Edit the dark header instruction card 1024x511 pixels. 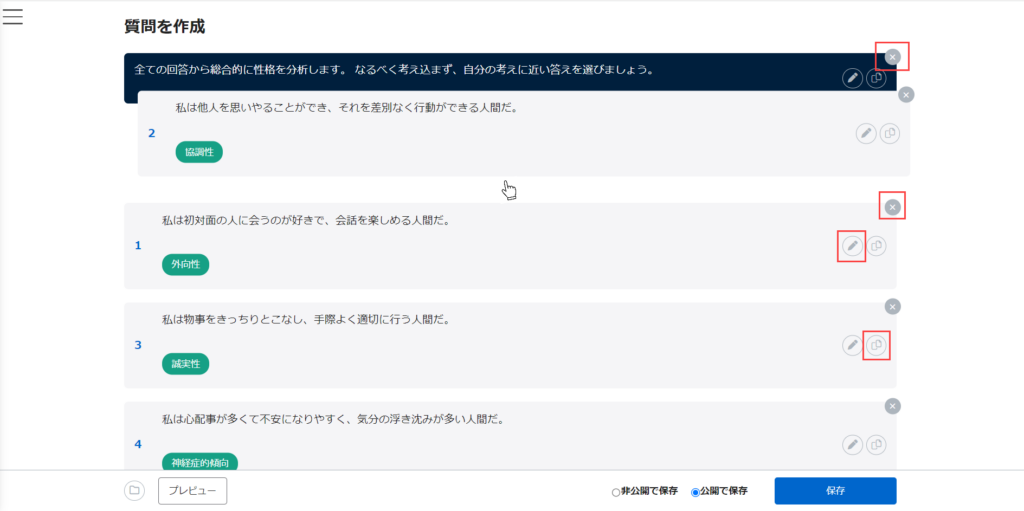852,78
